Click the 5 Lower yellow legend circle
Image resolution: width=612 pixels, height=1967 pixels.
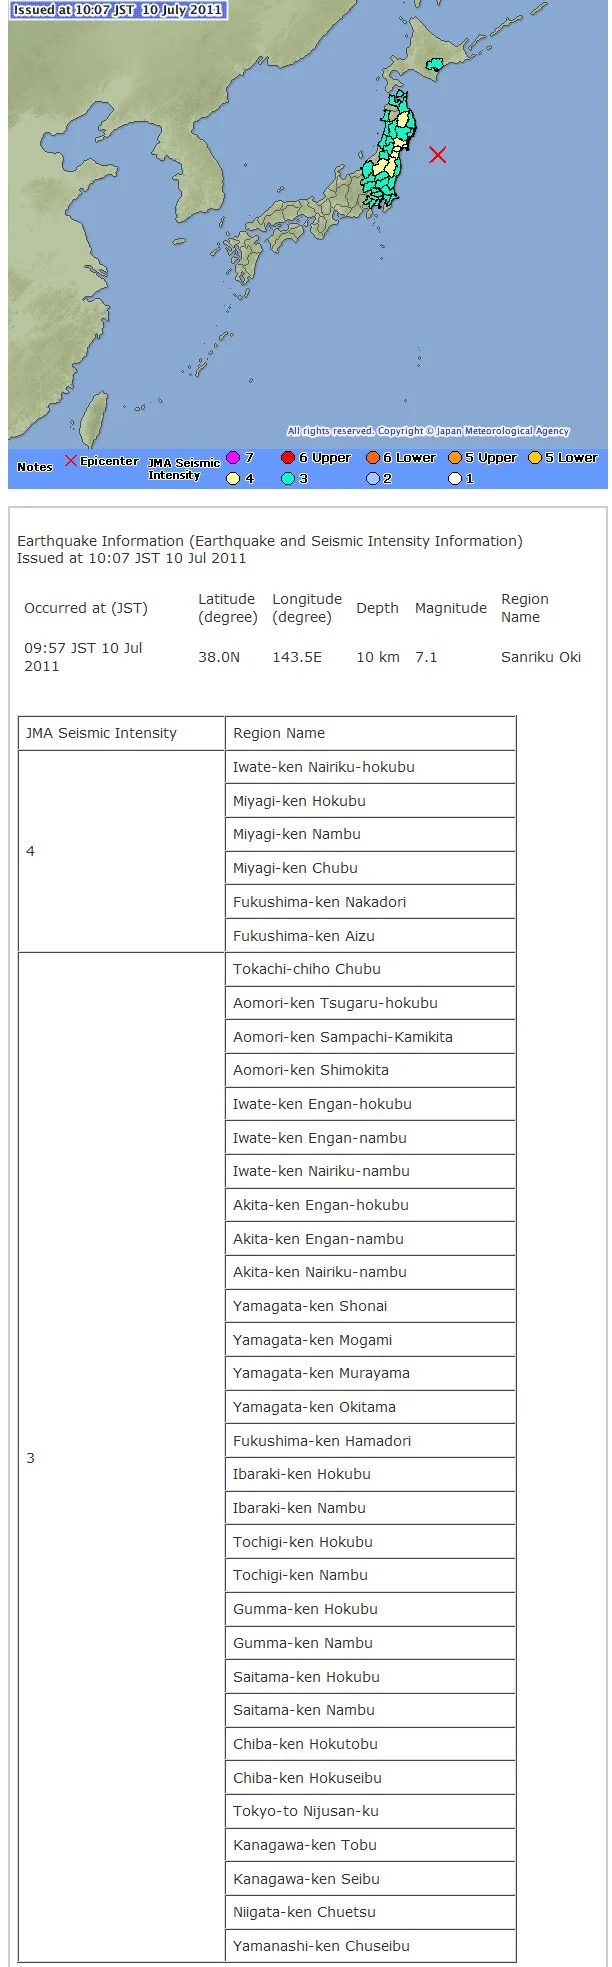[x=535, y=458]
